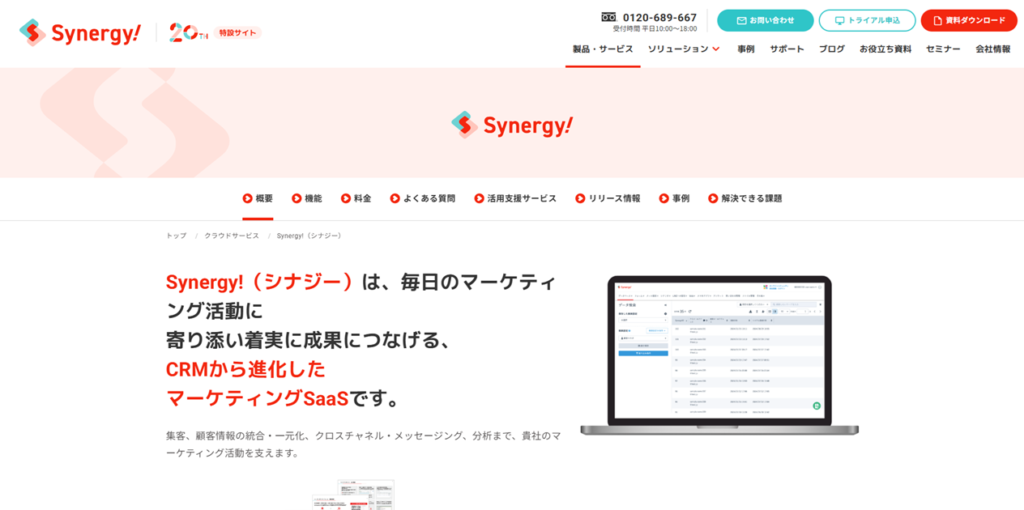This screenshot has width=1024, height=510.
Task: Click the トップ breadcrumb link
Action: pyautogui.click(x=176, y=236)
